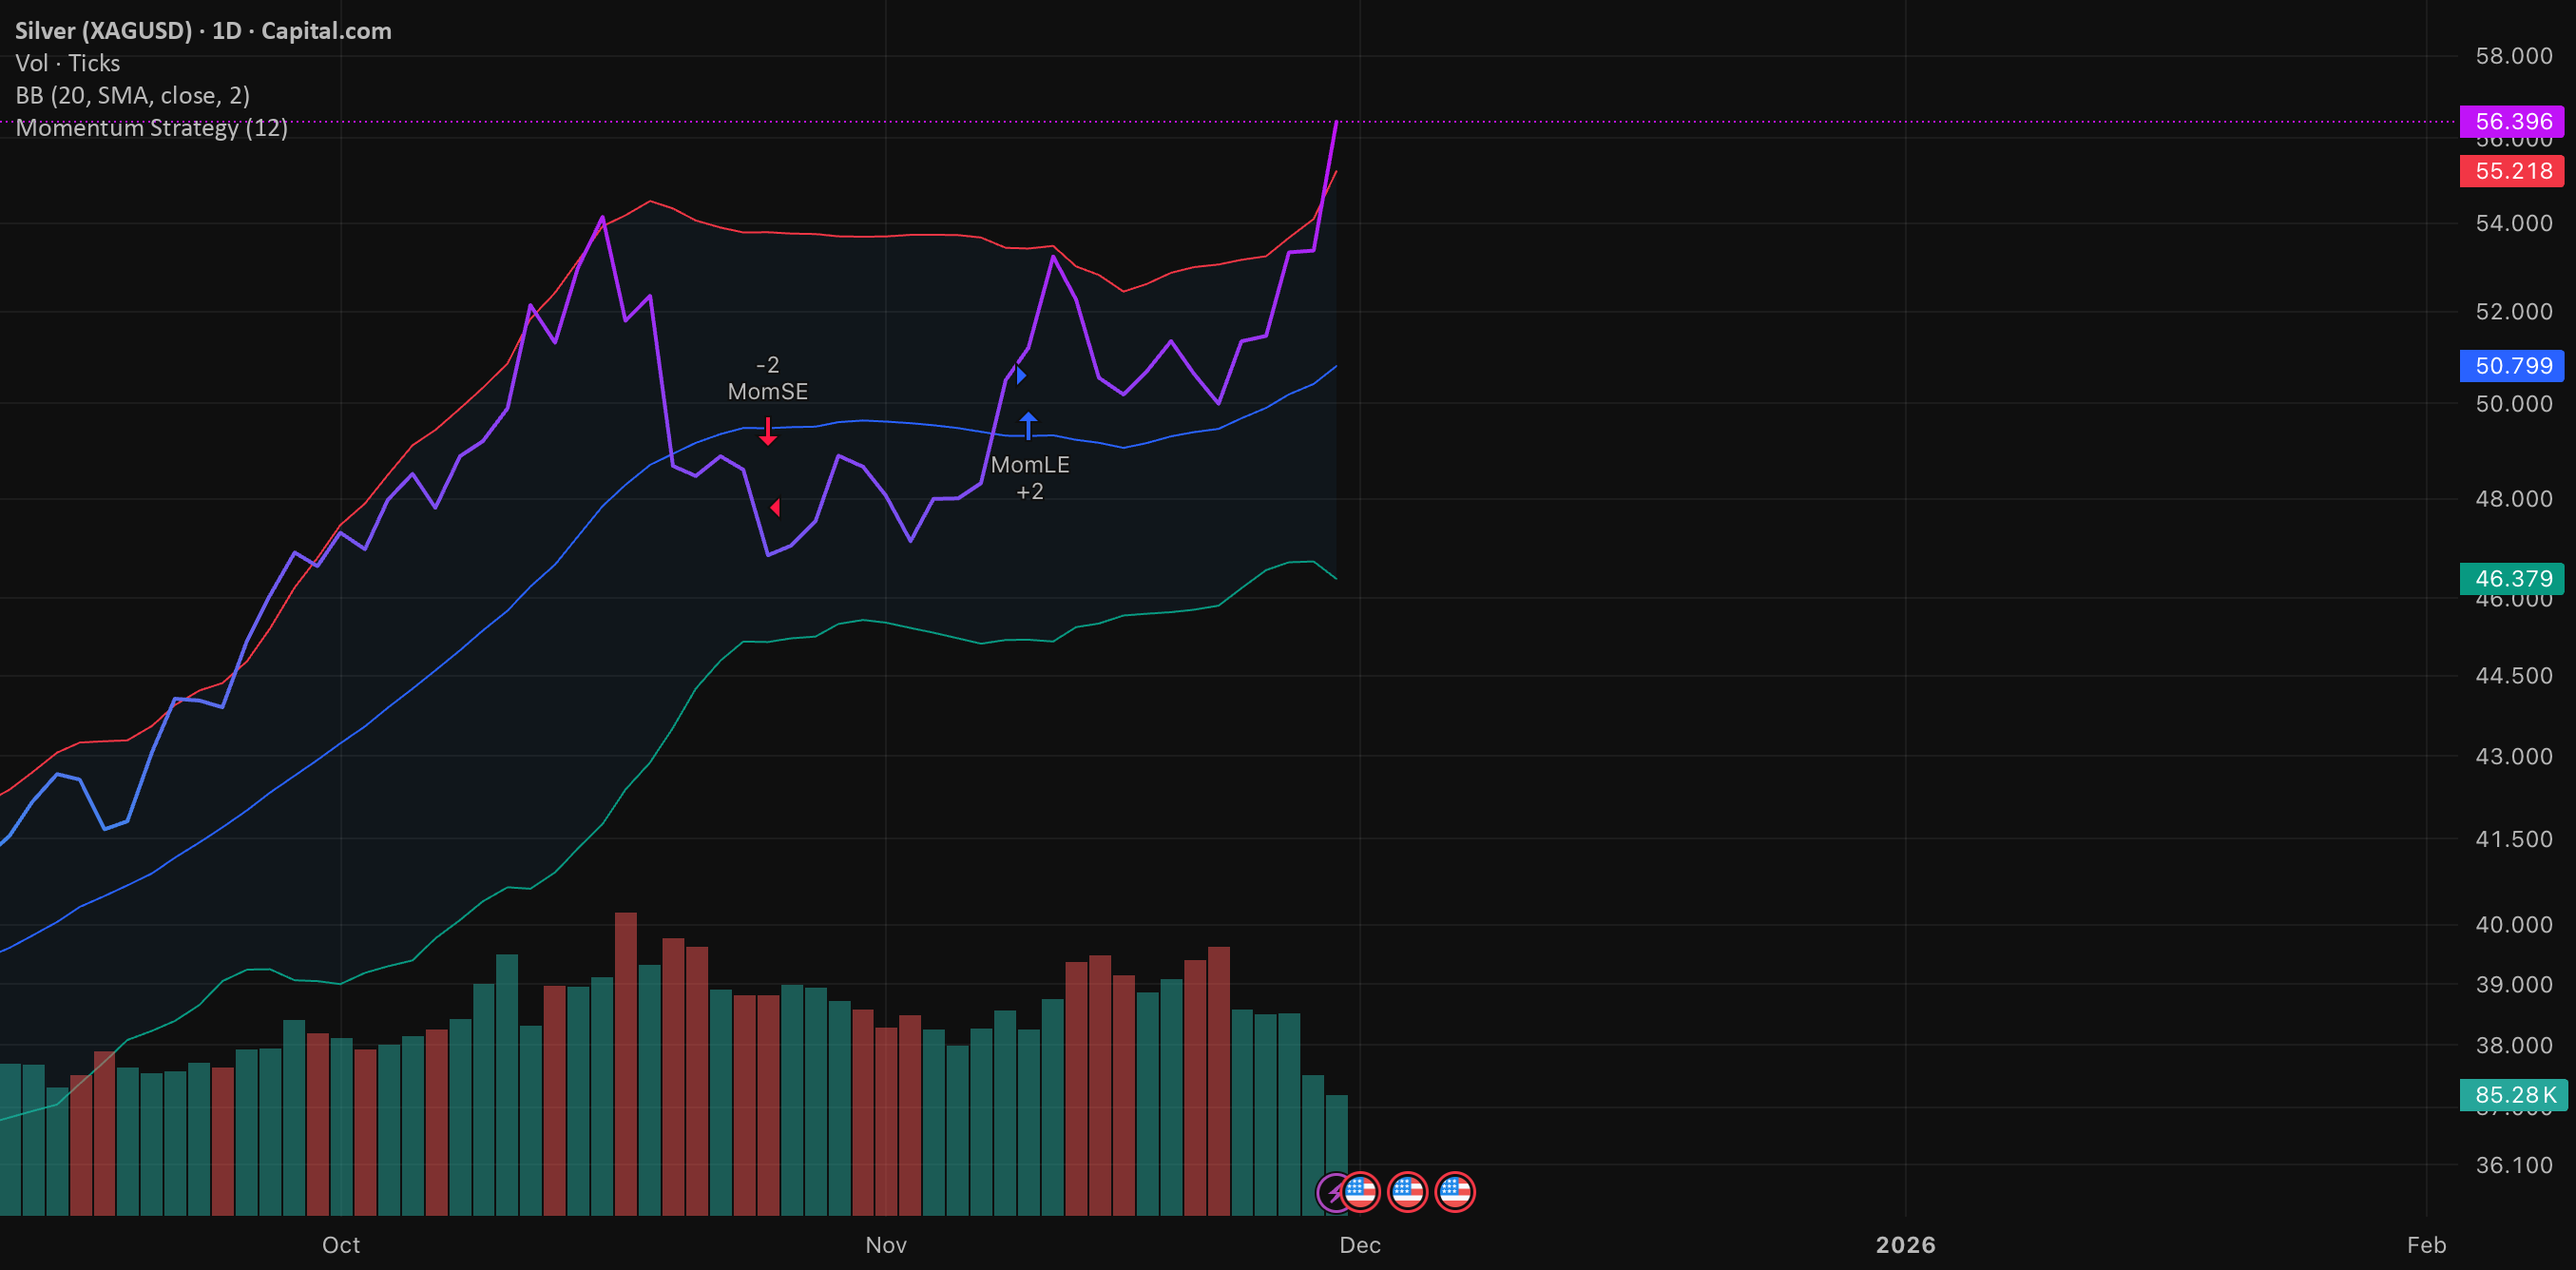Click the purple 56.396 last price label
The width and height of the screenshot is (2576, 1270).
[x=2511, y=122]
